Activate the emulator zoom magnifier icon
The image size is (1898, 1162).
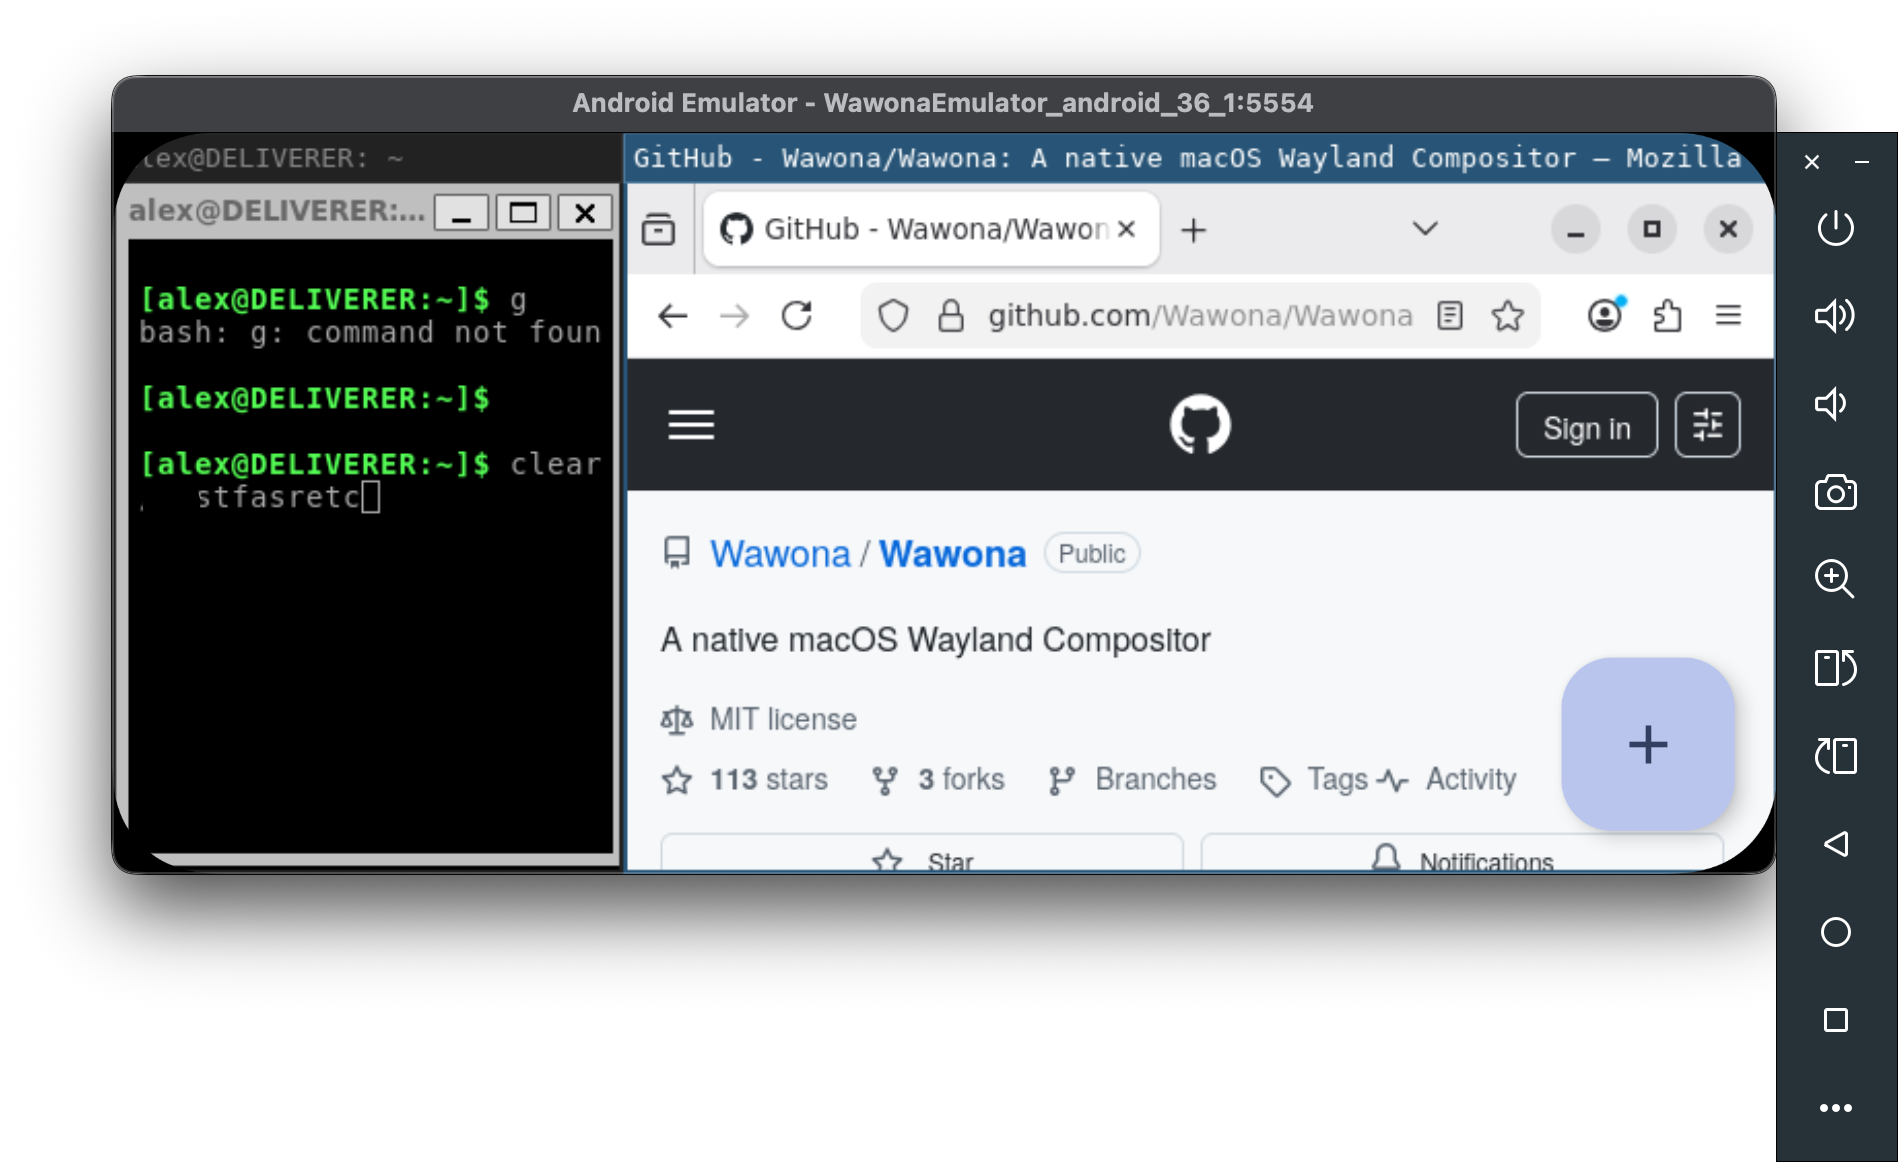(x=1835, y=579)
